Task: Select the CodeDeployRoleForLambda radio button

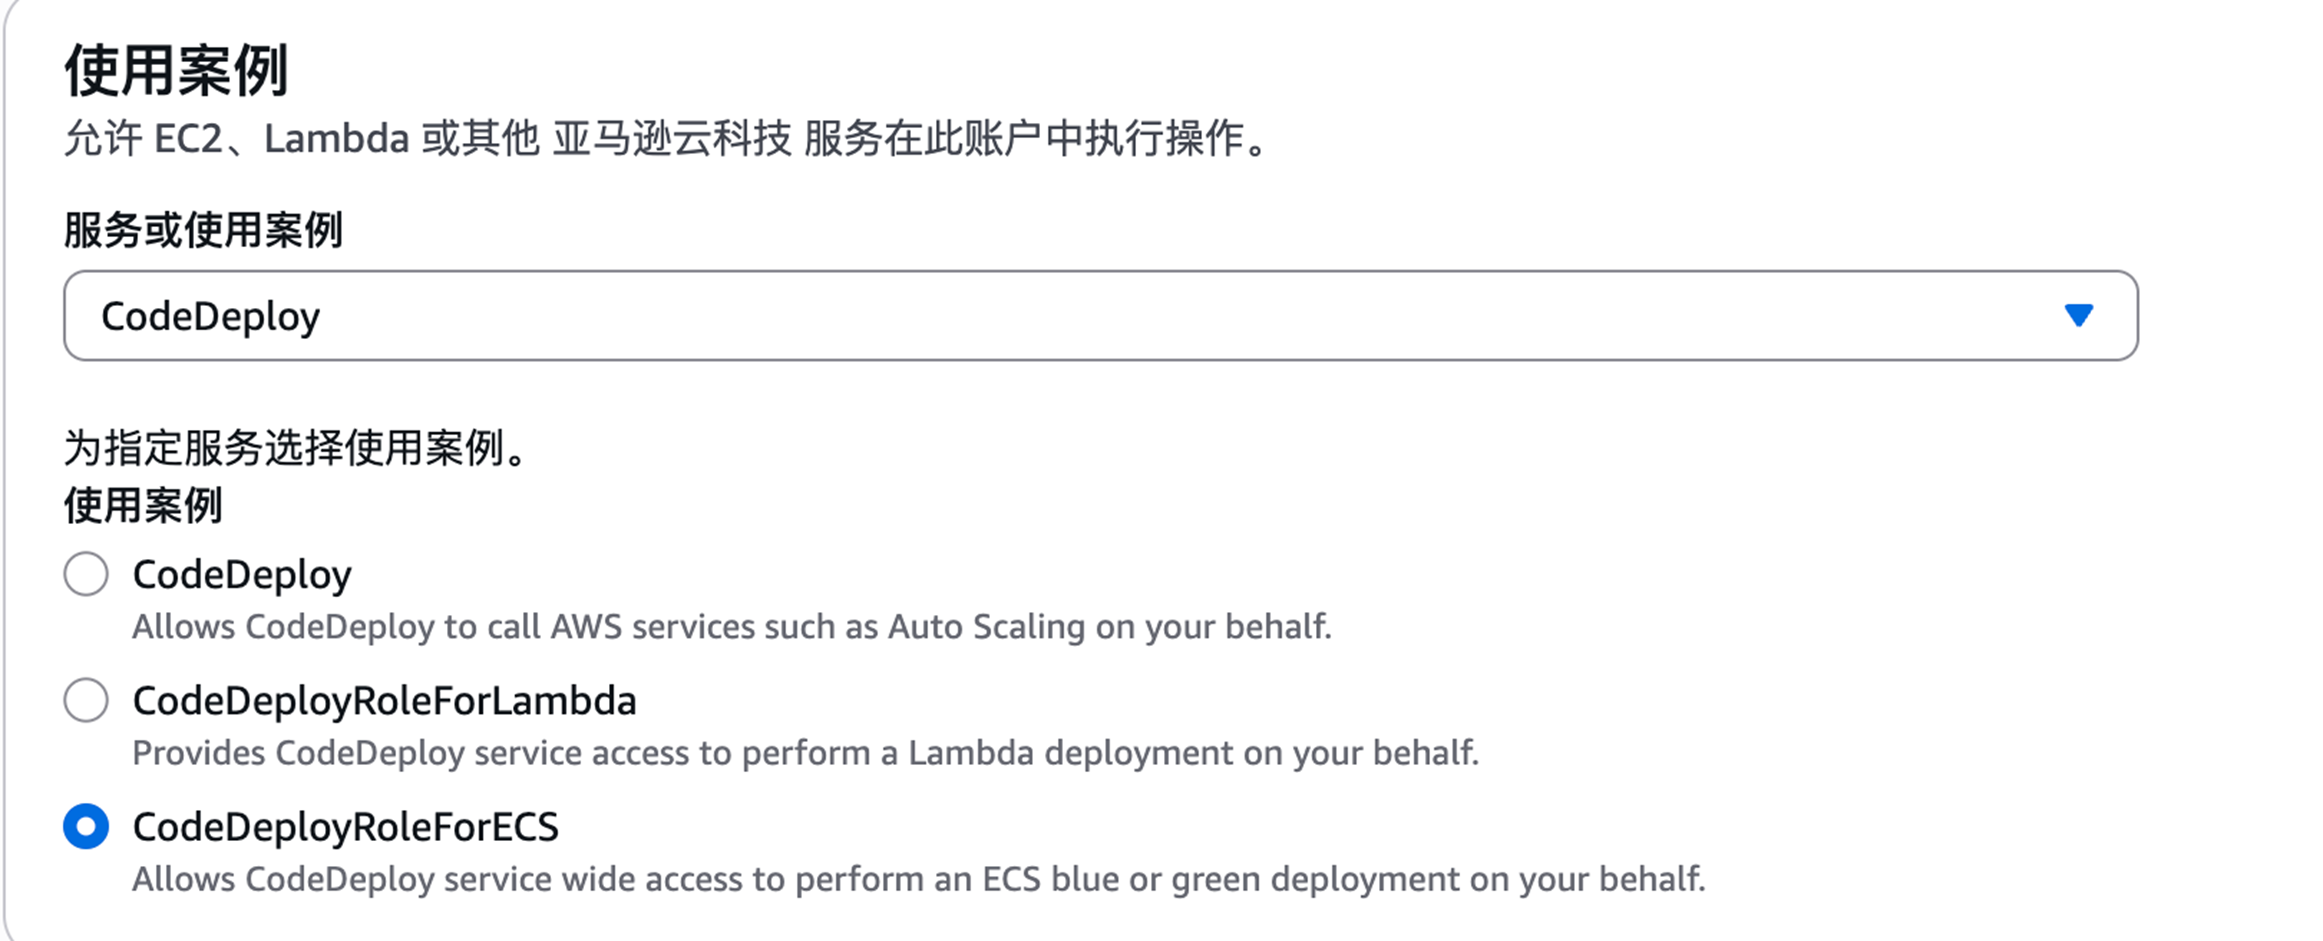Action: click(x=86, y=701)
